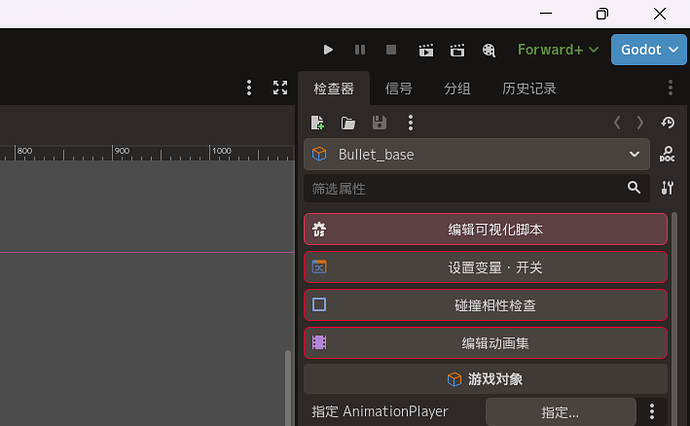Screen dimensions: 690x426
Task: Pause the running project
Action: [360, 50]
